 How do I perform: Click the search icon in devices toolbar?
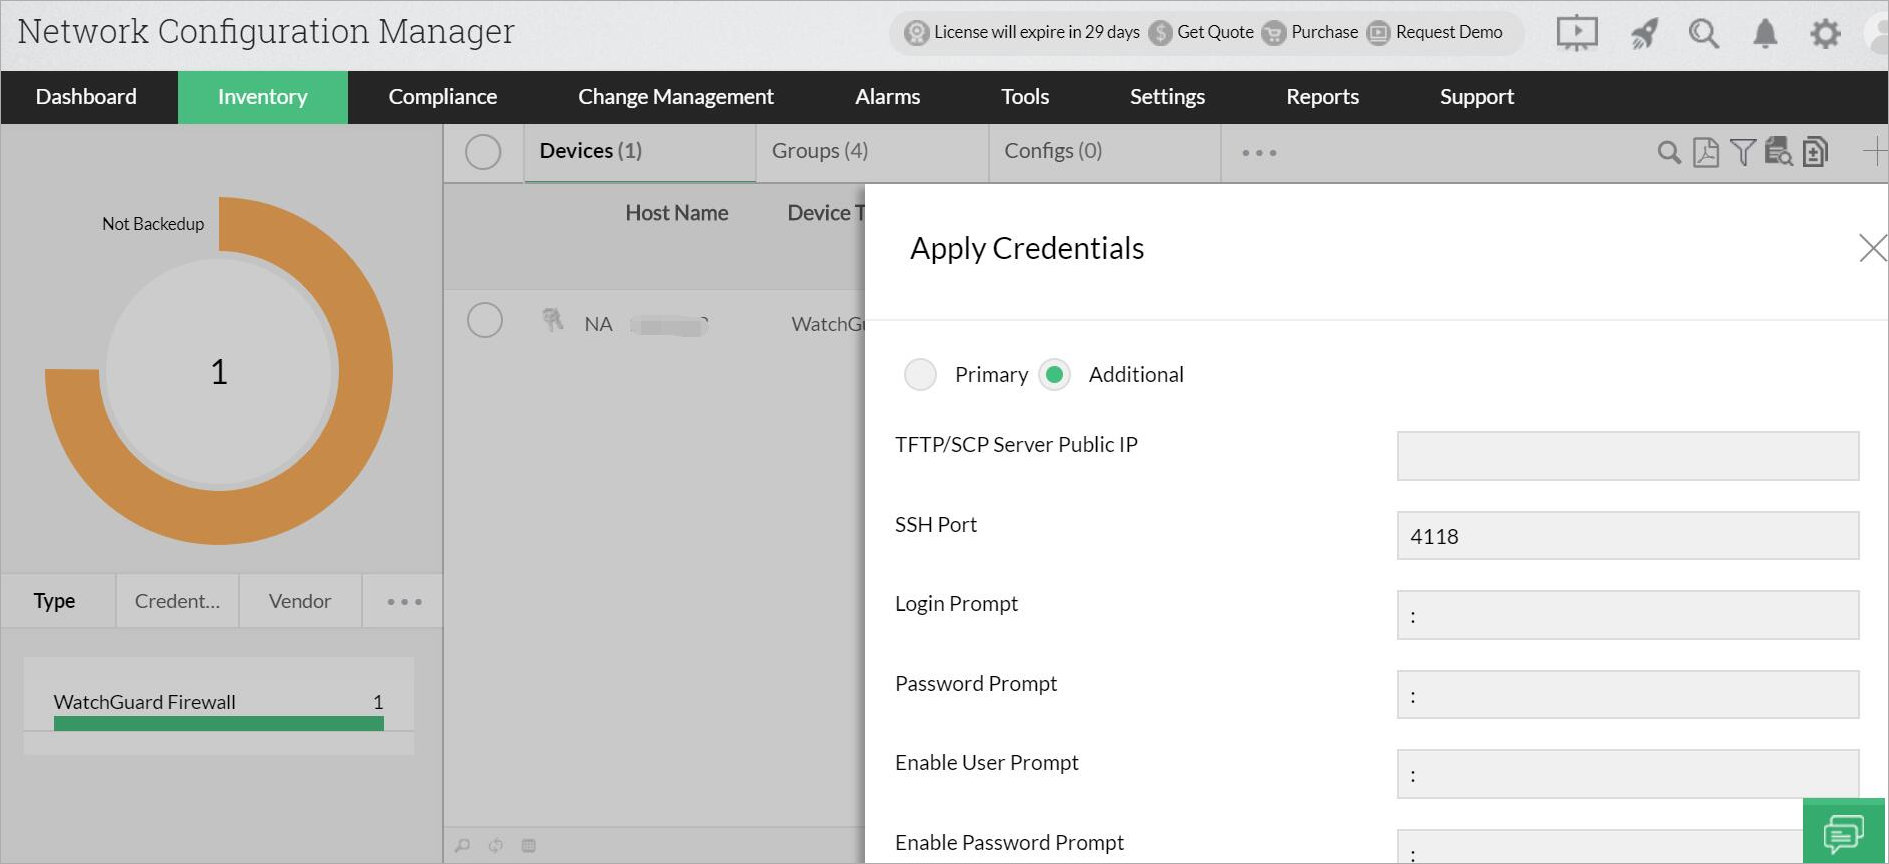pyautogui.click(x=1668, y=152)
